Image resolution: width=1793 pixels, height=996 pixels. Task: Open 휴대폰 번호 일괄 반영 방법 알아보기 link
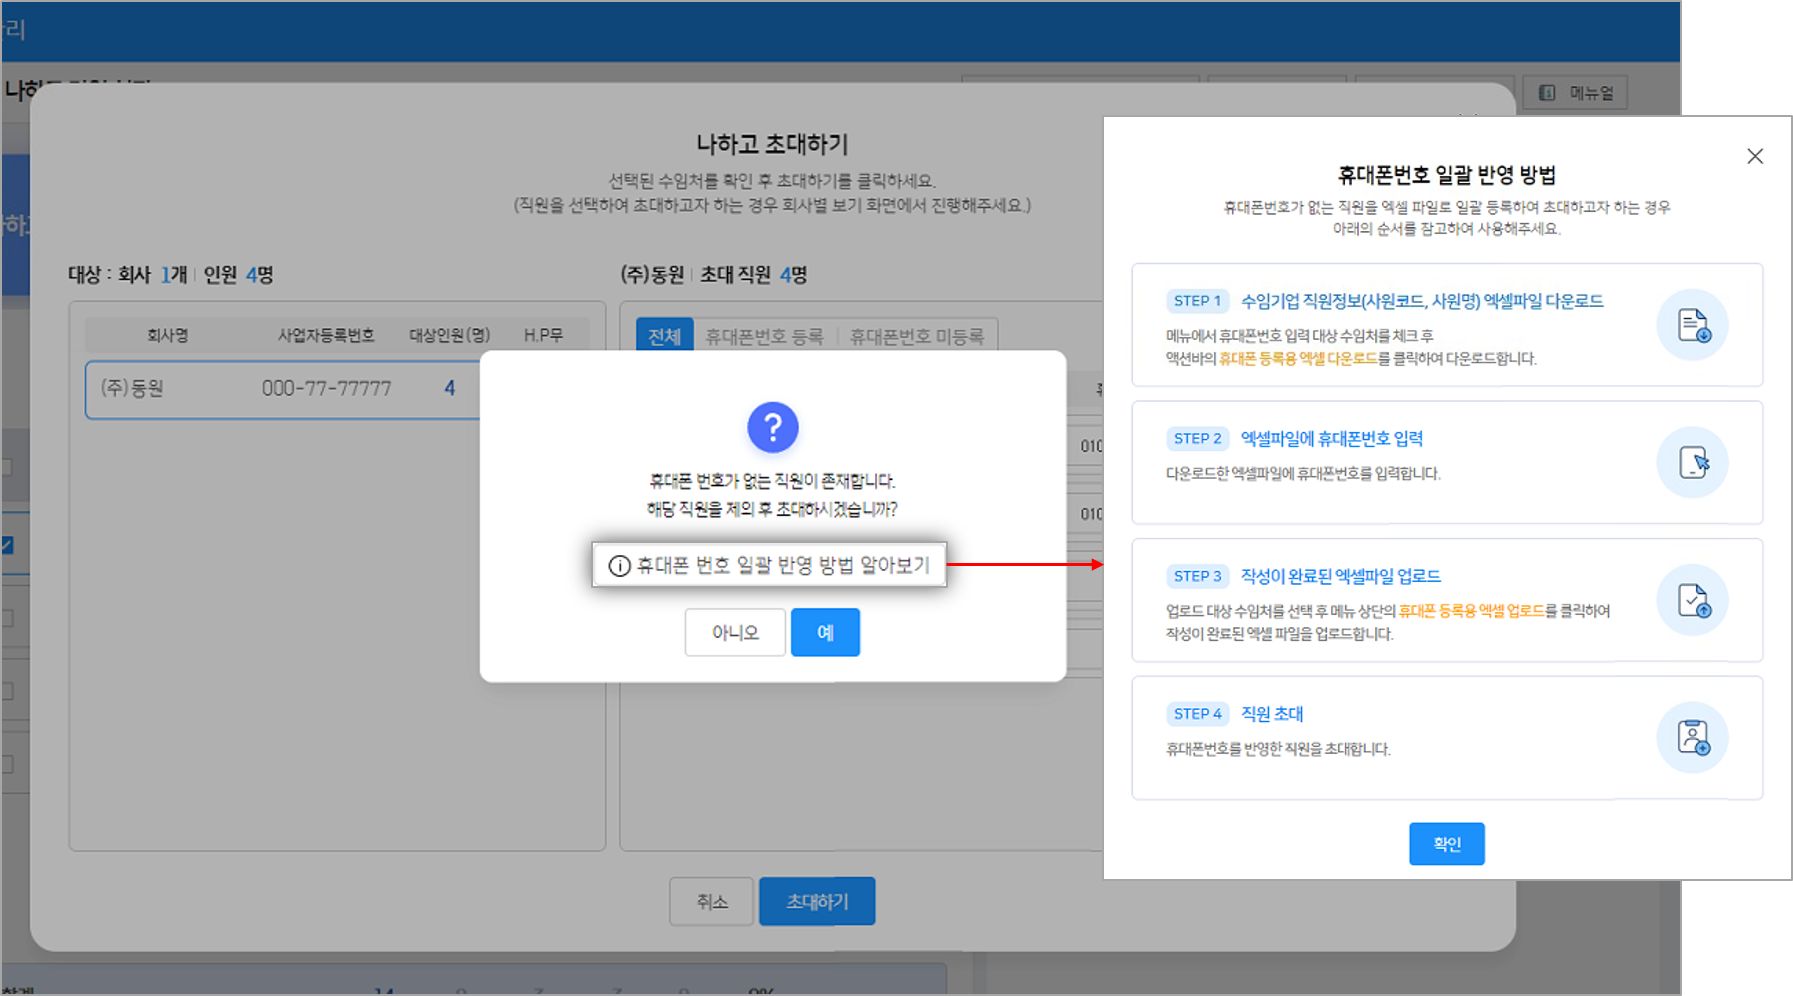(x=770, y=565)
